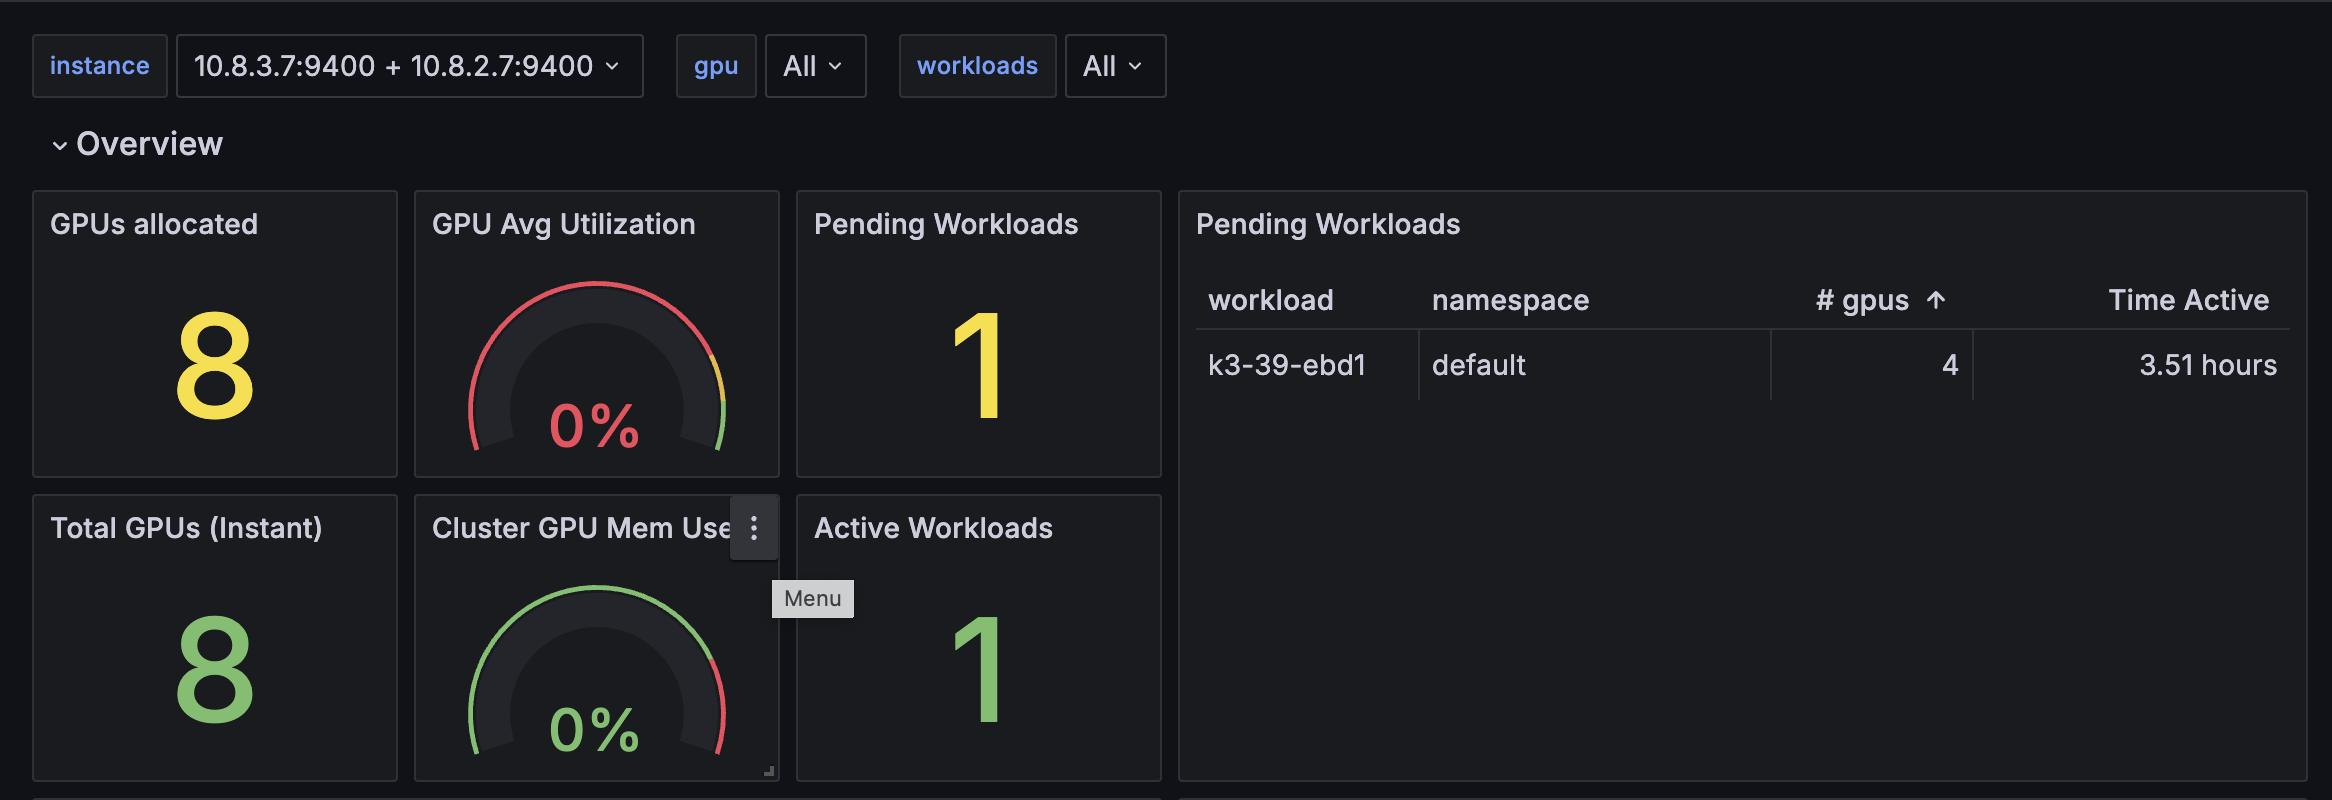Open the workloads All dropdown
The width and height of the screenshot is (2332, 800).
[x=1115, y=66]
